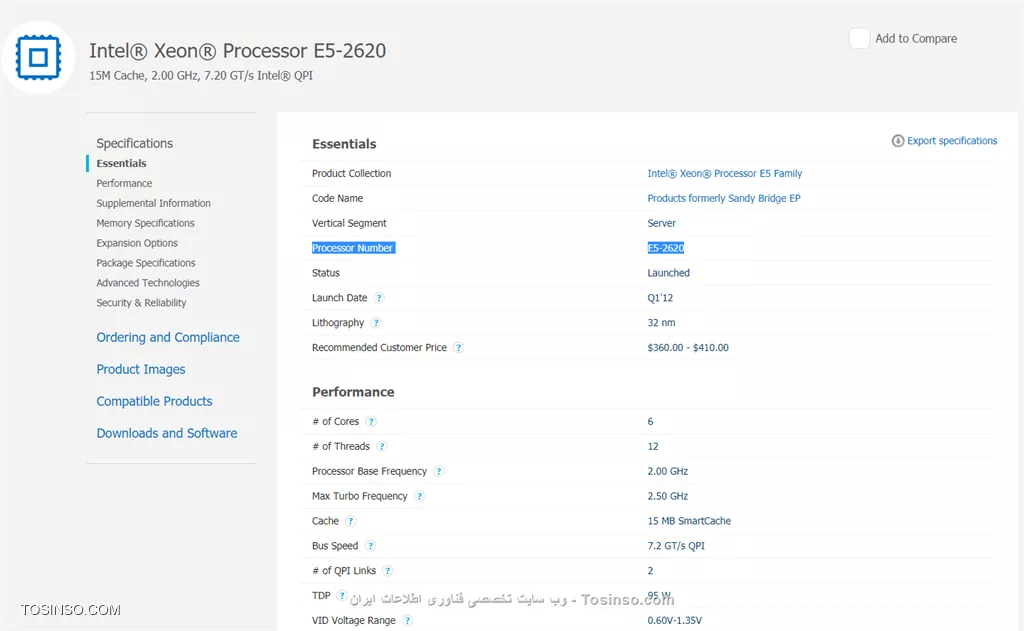Viewport: 1024px width, 631px height.
Task: Click the Code Name label
Action: 337,198
